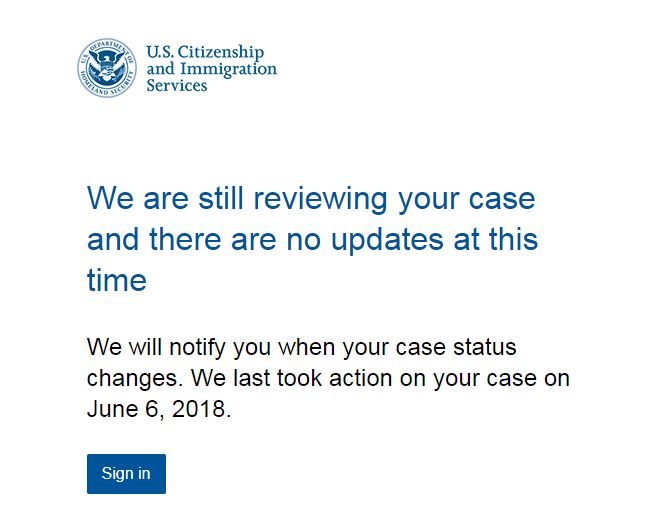Click the word 'changes' in the paragraph
The image size is (650, 522).
point(132,379)
